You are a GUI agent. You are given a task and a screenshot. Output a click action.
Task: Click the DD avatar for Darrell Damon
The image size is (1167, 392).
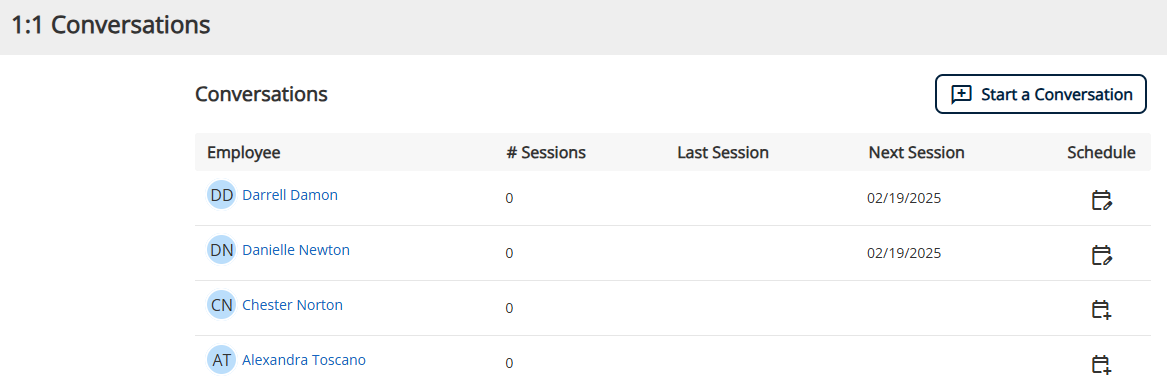(221, 195)
